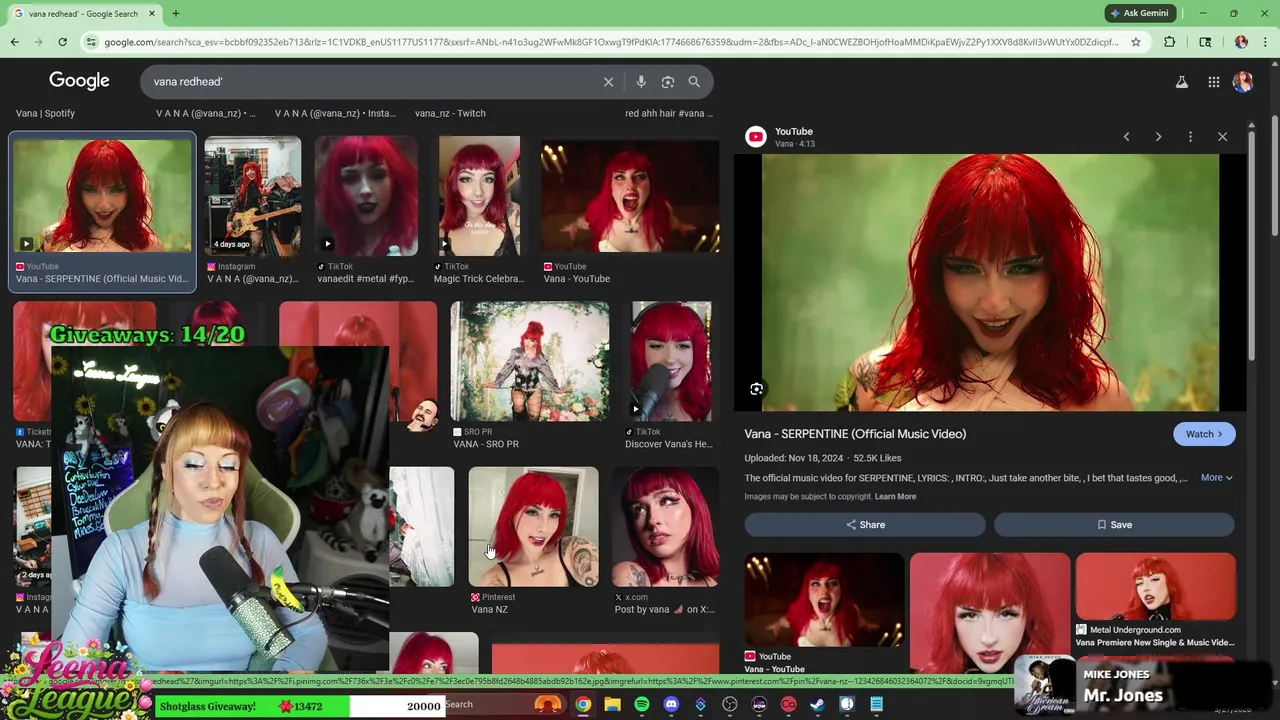Open Notepad from the taskbar
1280x720 pixels.
coord(876,705)
